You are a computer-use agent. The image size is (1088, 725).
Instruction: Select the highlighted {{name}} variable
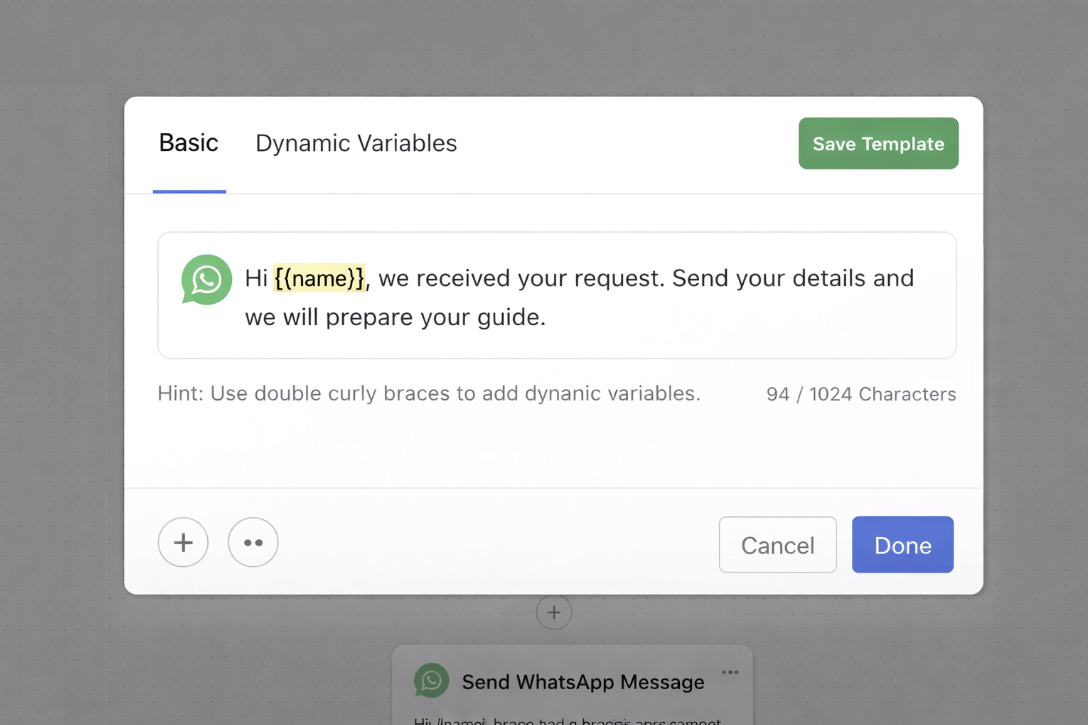[x=320, y=278]
